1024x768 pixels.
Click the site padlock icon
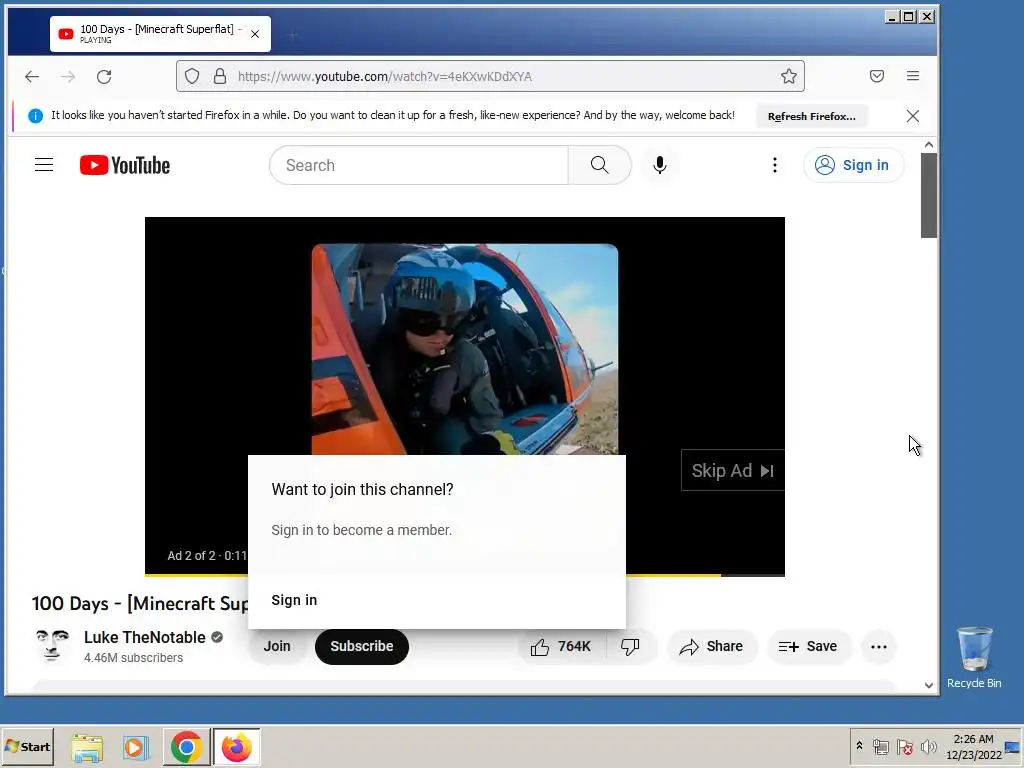point(220,76)
